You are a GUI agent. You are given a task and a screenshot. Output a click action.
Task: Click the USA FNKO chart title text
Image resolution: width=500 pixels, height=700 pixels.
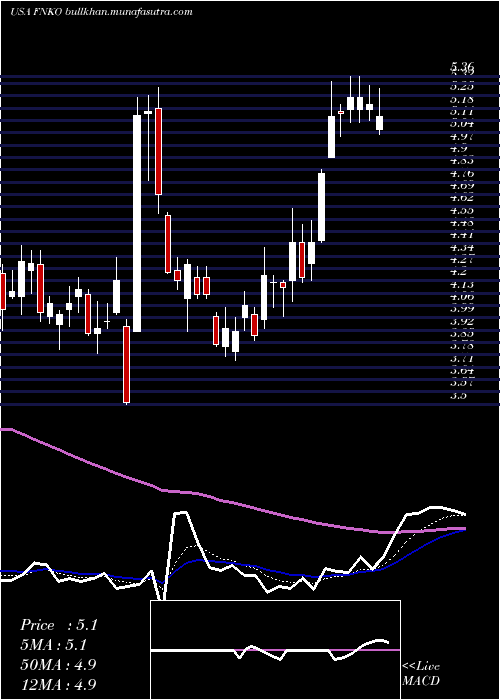click(37, 12)
